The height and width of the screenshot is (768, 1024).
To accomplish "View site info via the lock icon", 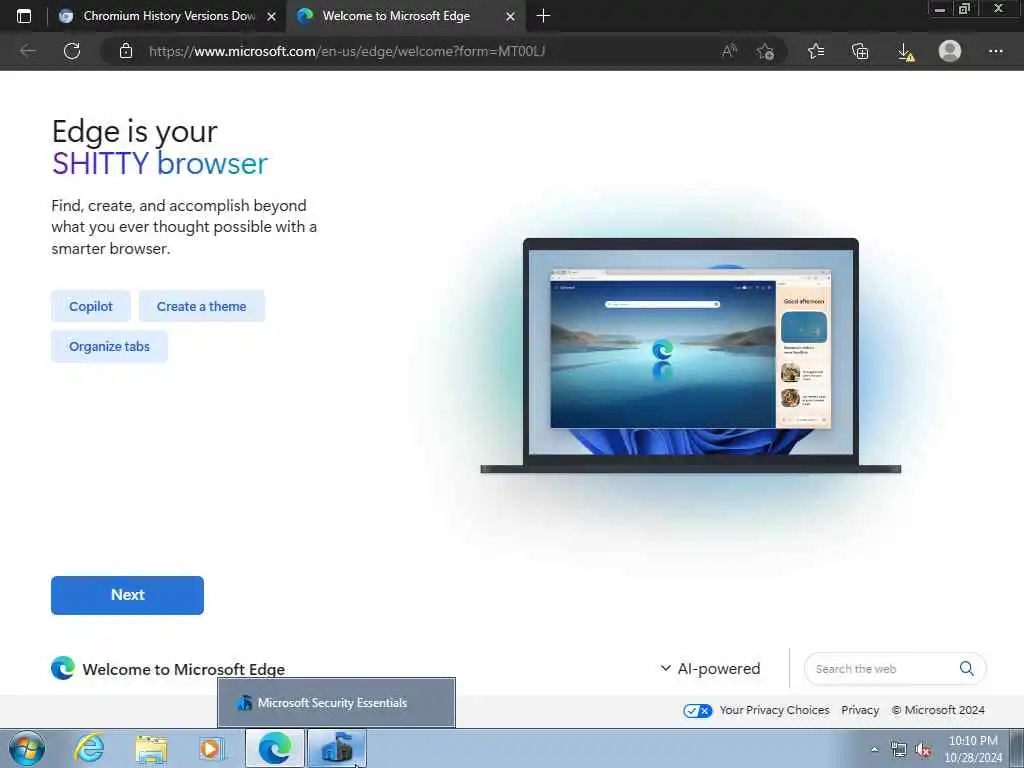I will [x=126, y=51].
